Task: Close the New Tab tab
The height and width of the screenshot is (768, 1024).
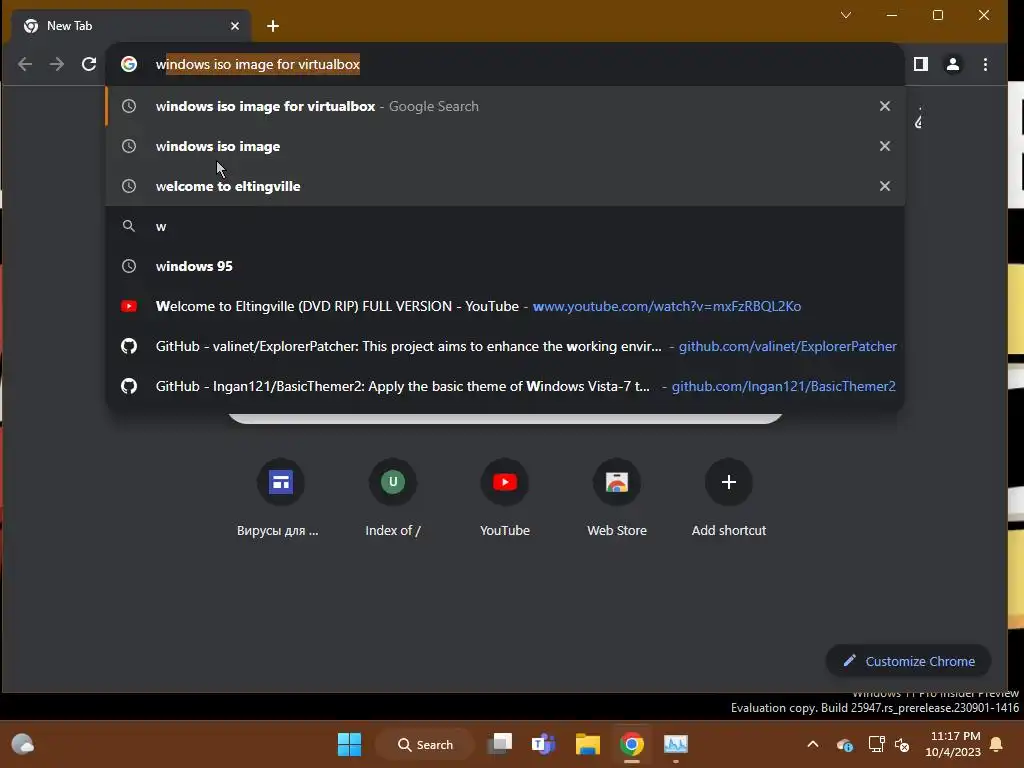Action: (235, 26)
